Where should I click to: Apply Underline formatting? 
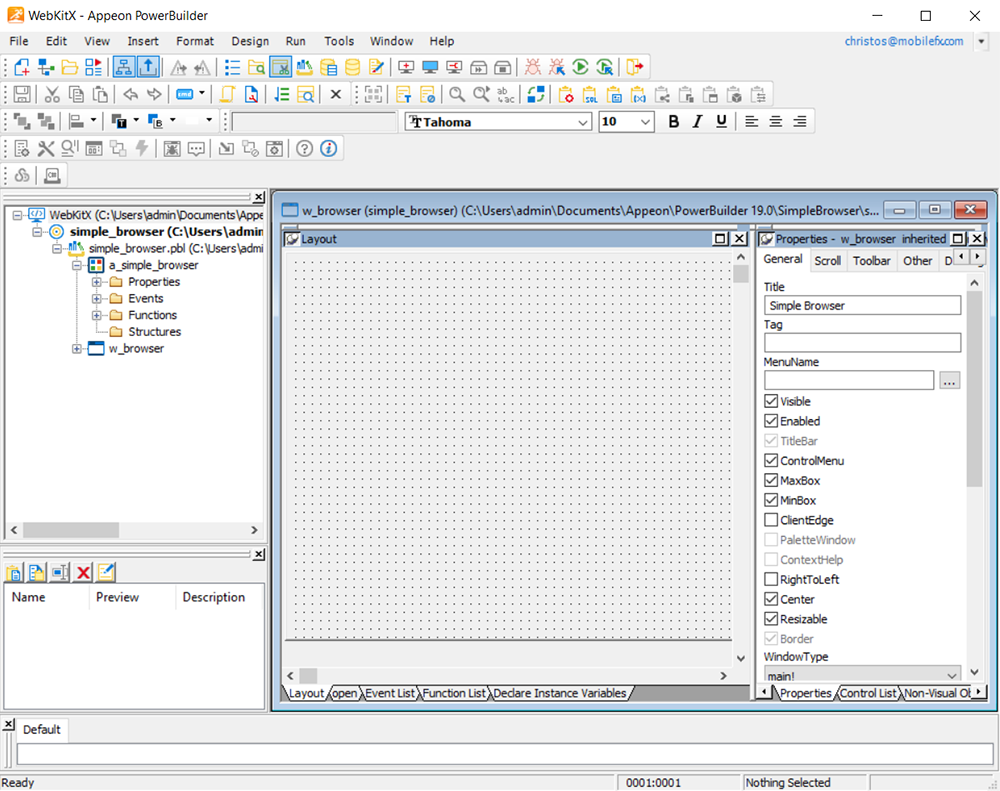[721, 121]
